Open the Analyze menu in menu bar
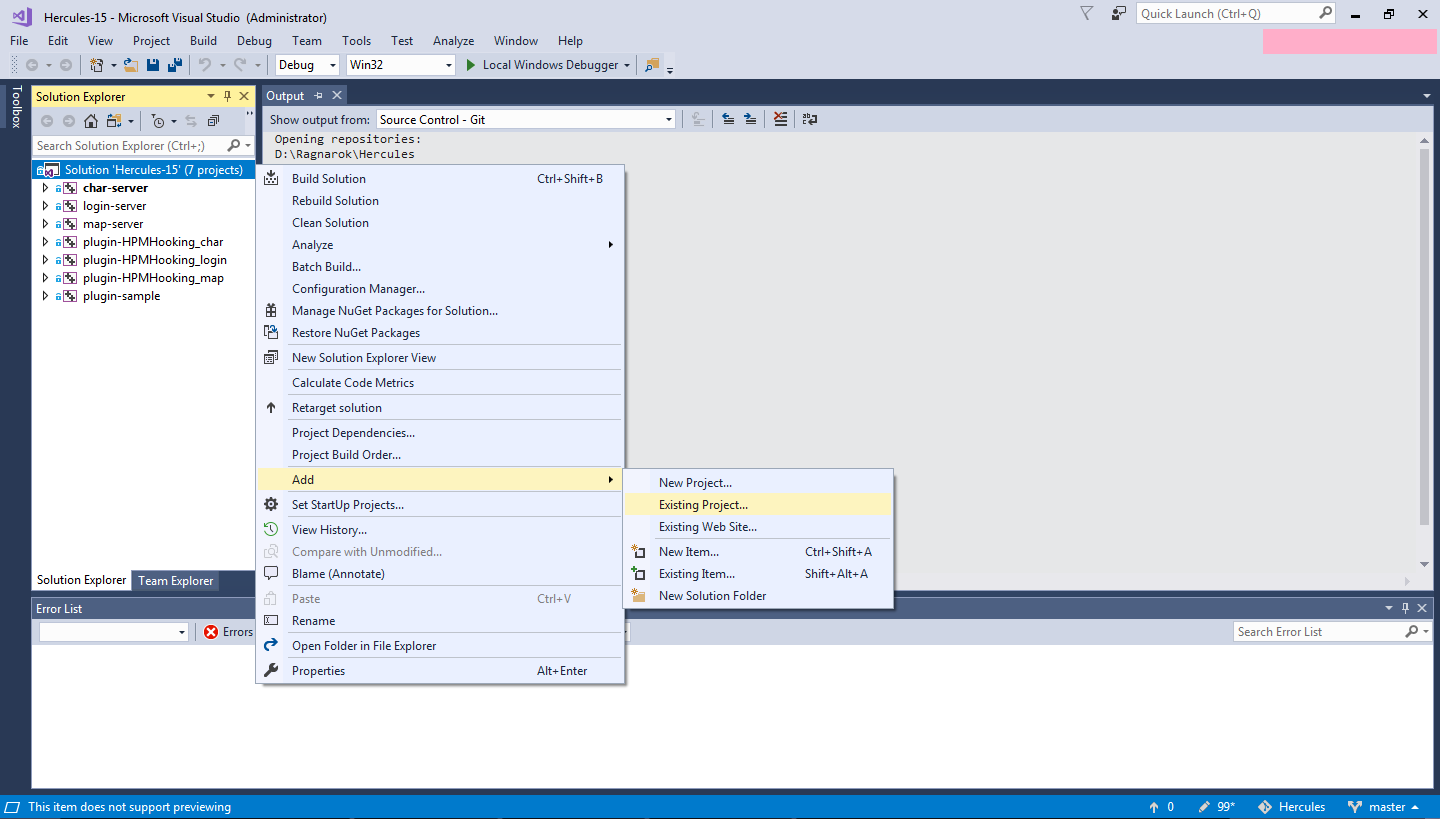 tap(453, 41)
